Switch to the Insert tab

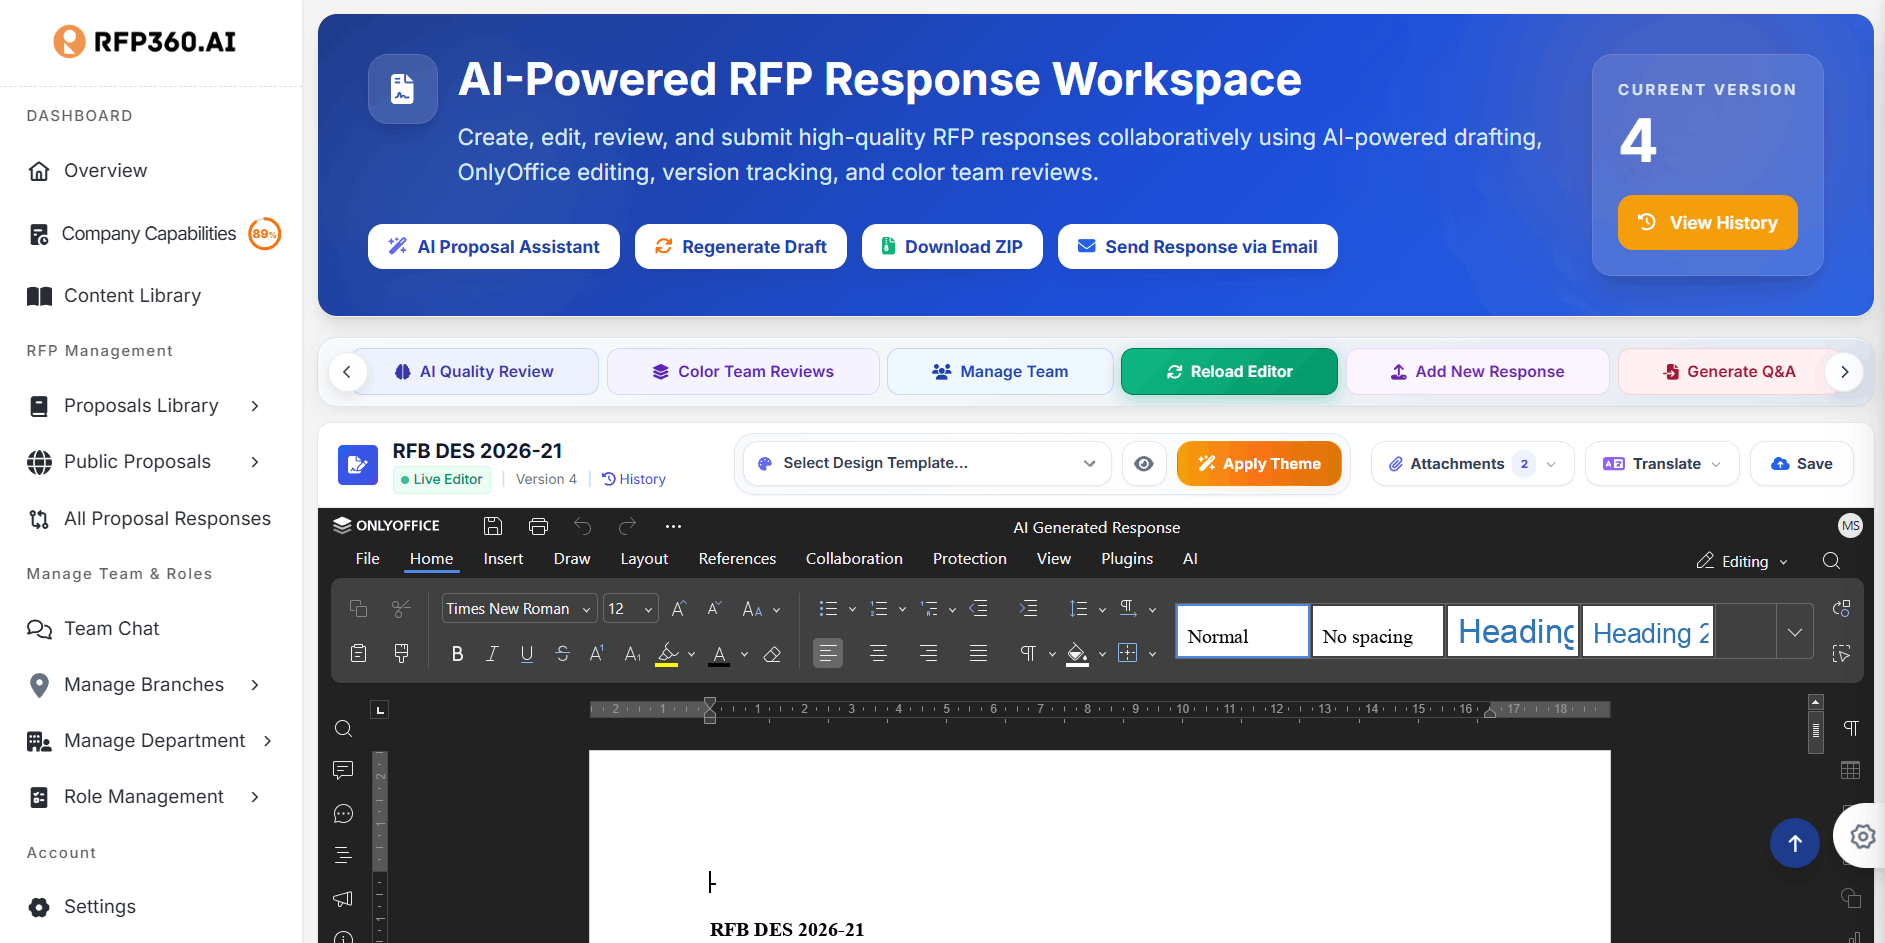pos(503,559)
